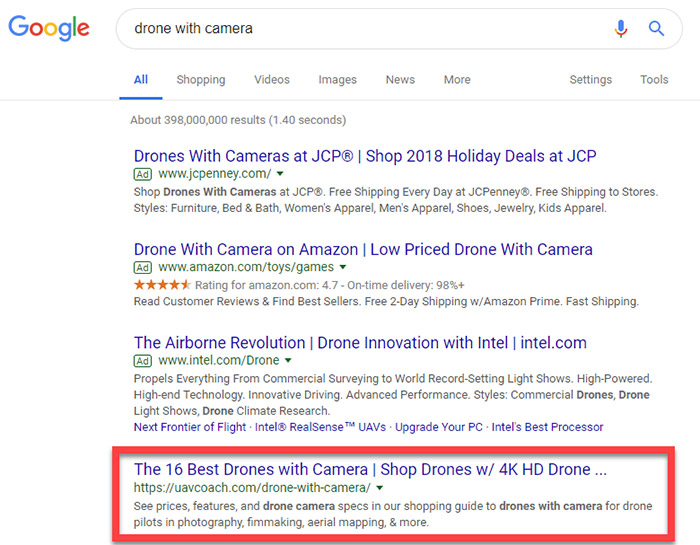Screen dimensions: 700x545
Task: Expand dropdown arrow beside www.intel.com/Drone
Action: 288,360
